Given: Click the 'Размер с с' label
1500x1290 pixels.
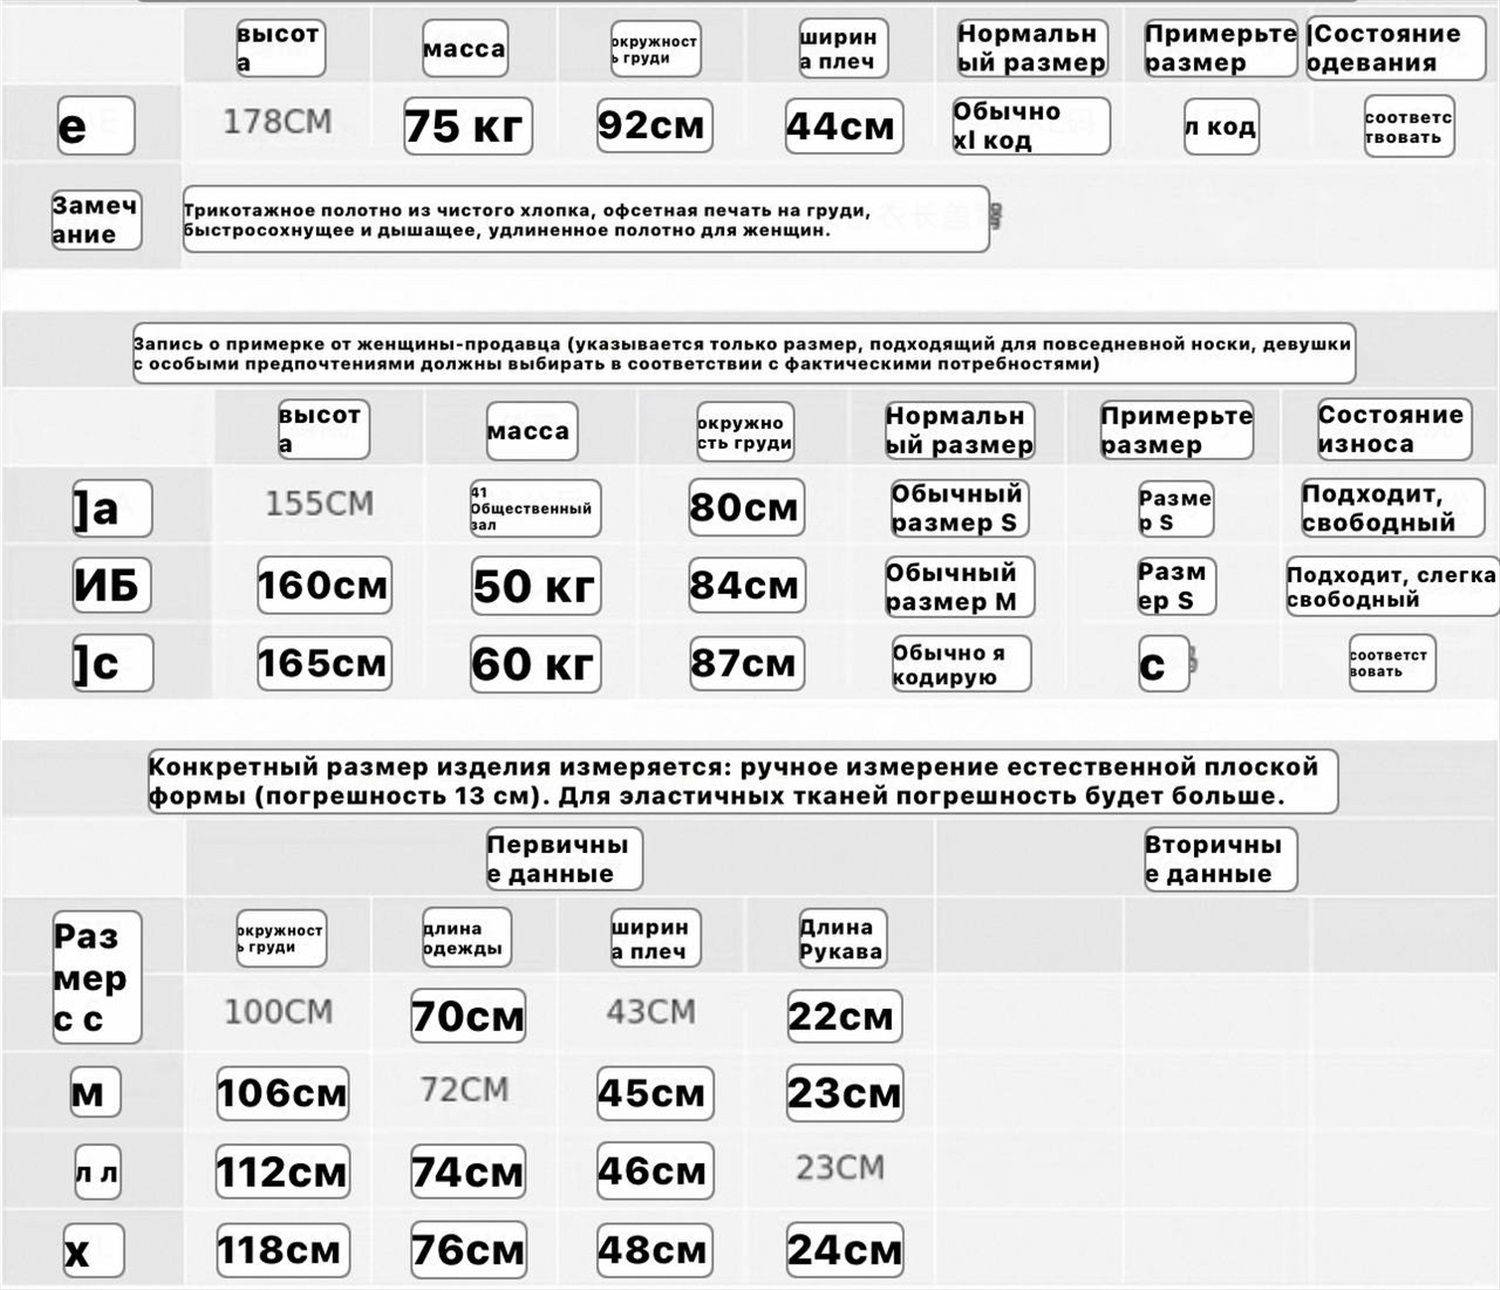Looking at the screenshot, I should [96, 977].
